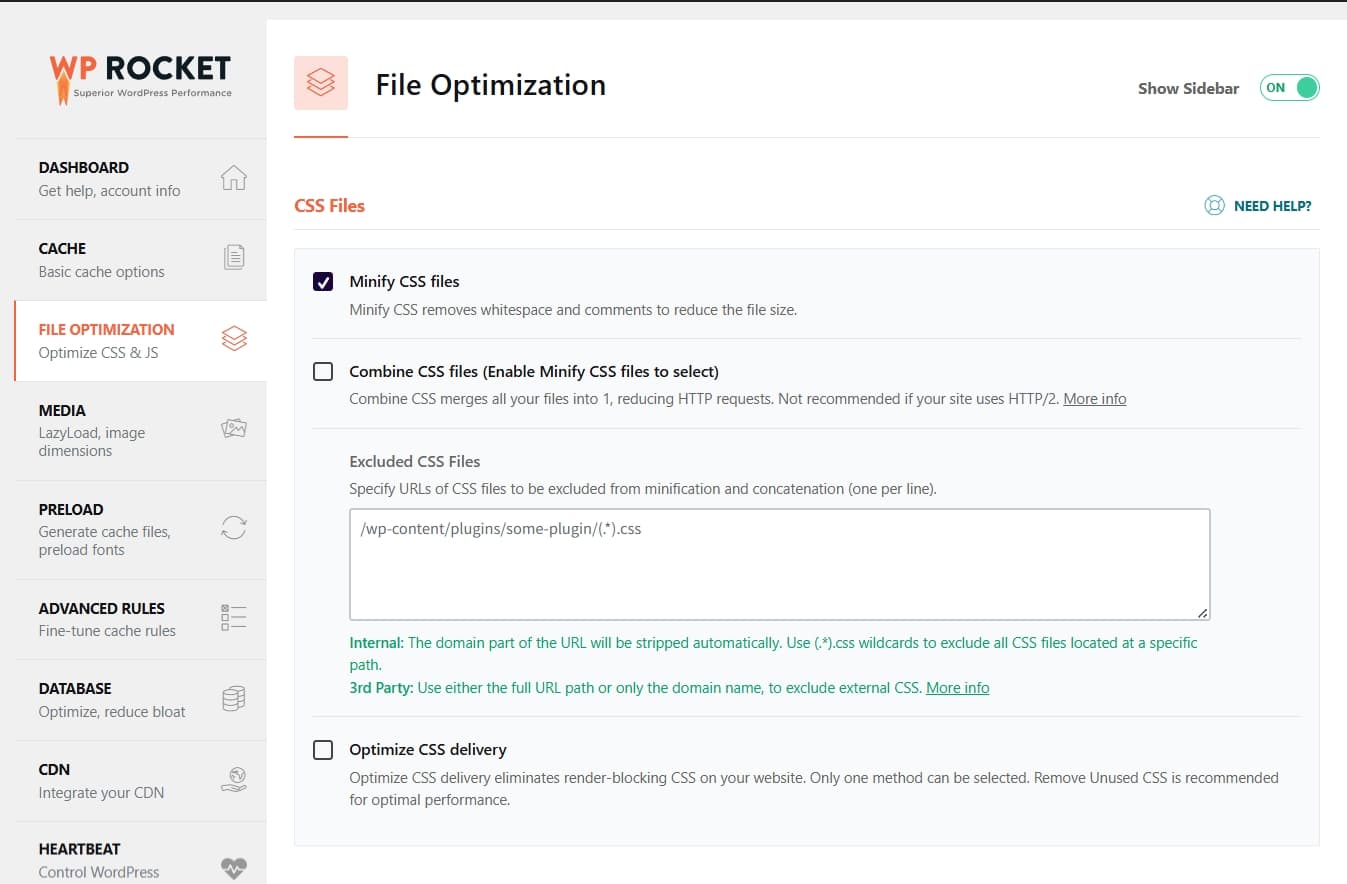Click the Minify CSS files label

click(x=404, y=282)
